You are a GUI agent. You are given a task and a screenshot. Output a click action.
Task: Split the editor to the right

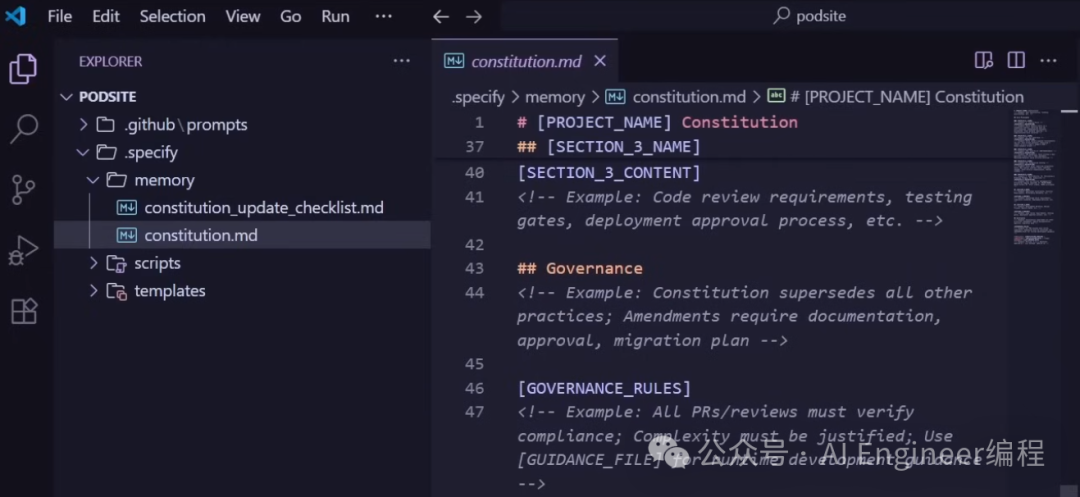coord(1016,61)
